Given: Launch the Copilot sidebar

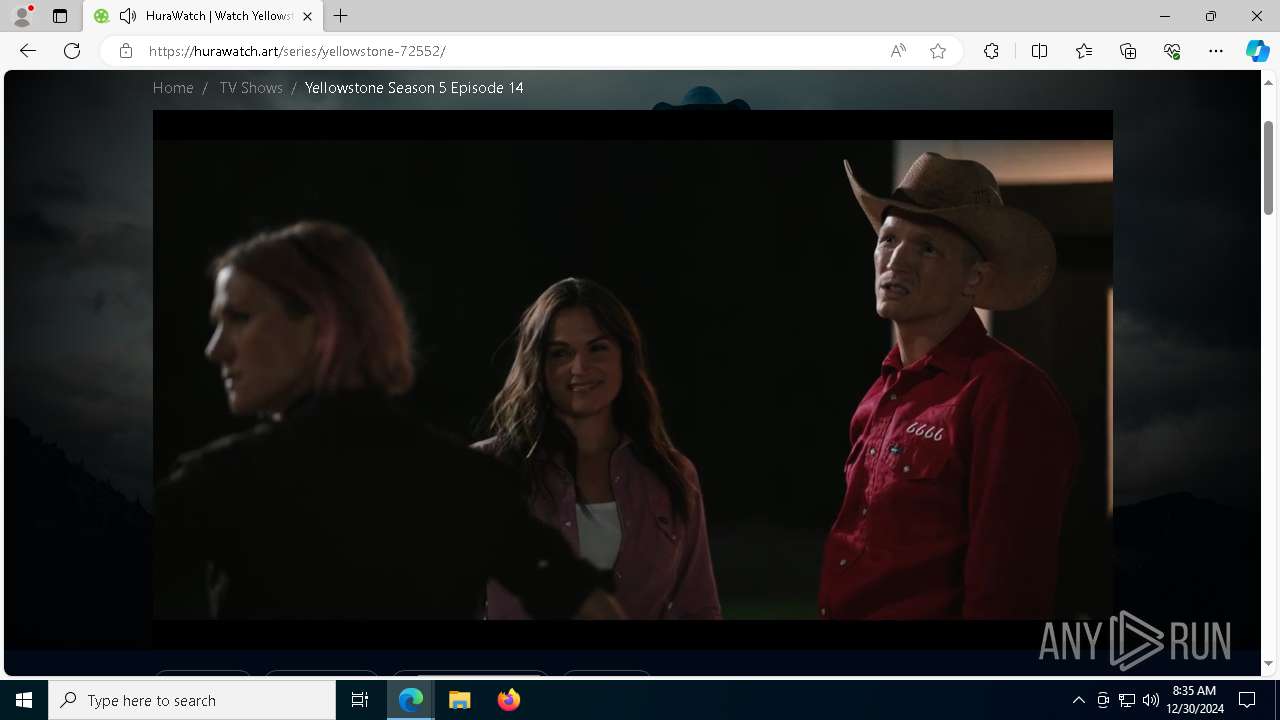Looking at the screenshot, I should click(1258, 51).
